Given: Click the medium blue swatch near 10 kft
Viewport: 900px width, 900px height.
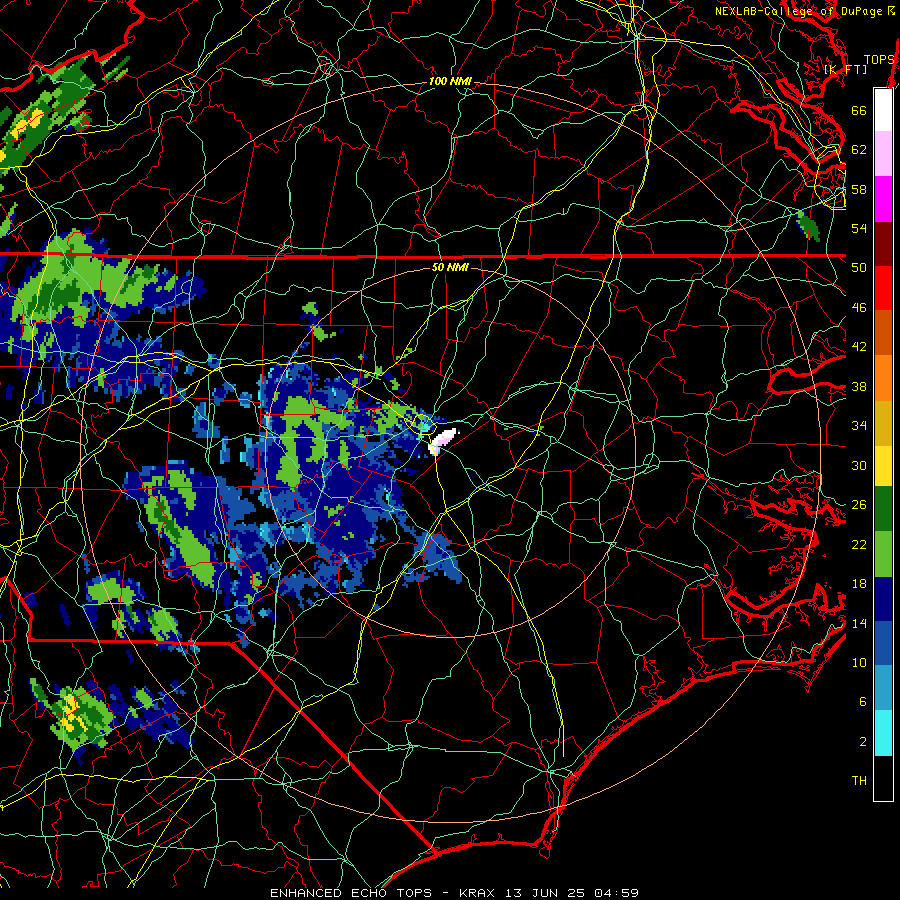Looking at the screenshot, I should tap(883, 643).
